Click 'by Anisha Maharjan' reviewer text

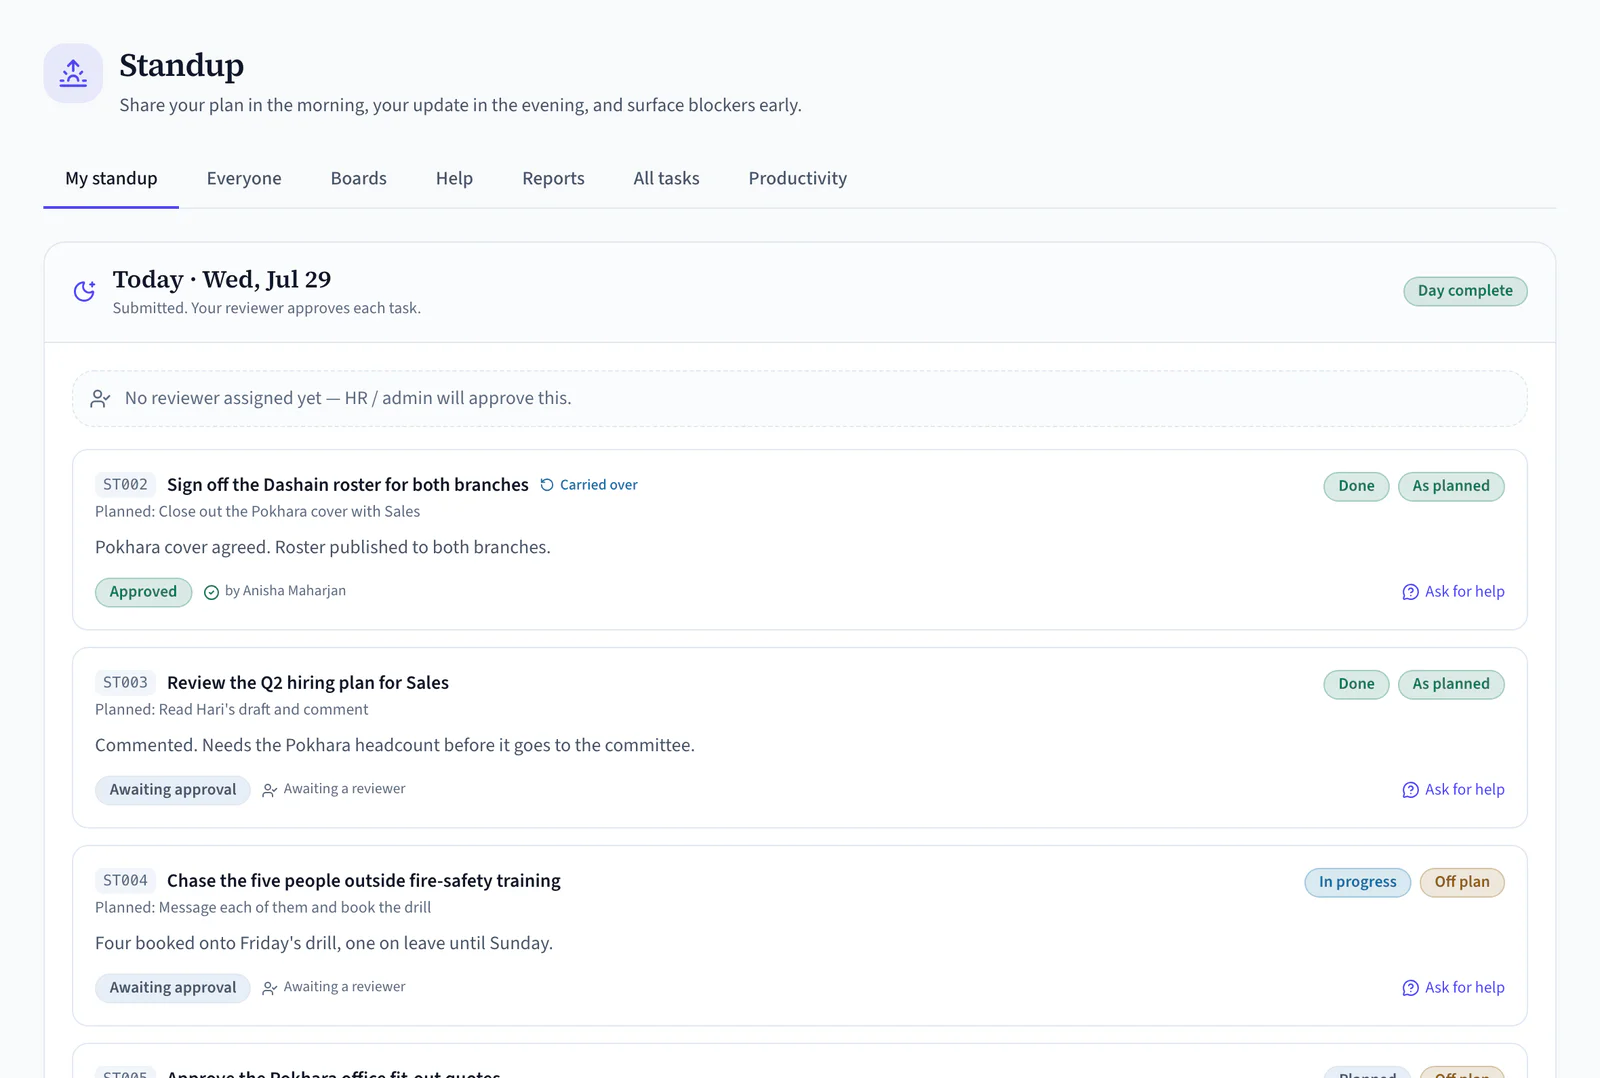(x=285, y=591)
